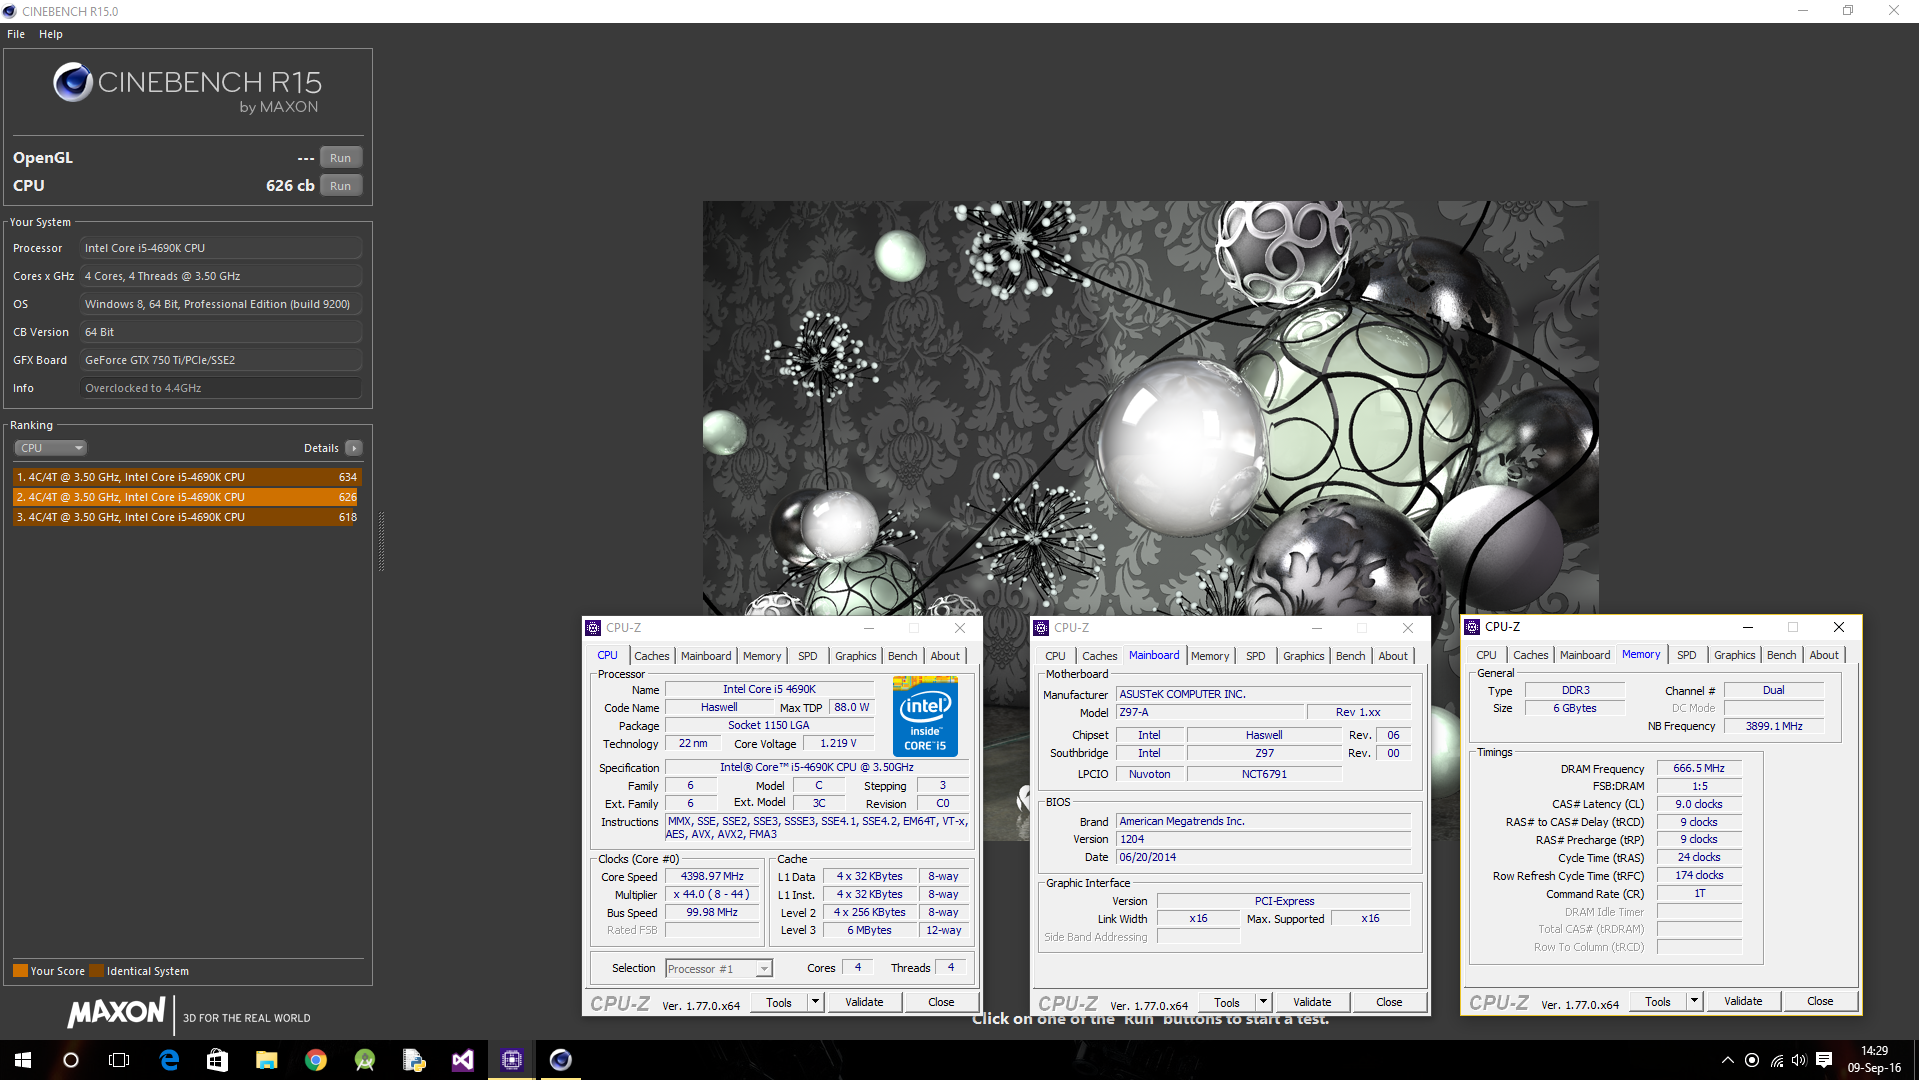The height and width of the screenshot is (1080, 1919).
Task: Open the Action Center notifications icon
Action: [x=1824, y=1060]
